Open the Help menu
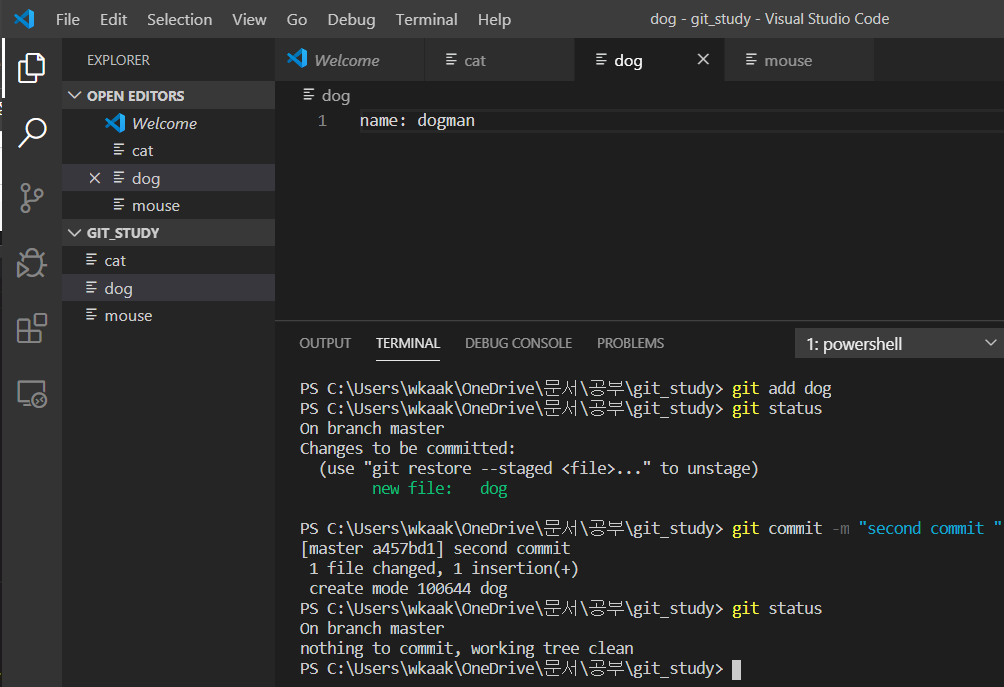Screen dimensions: 1004x687 coord(494,19)
